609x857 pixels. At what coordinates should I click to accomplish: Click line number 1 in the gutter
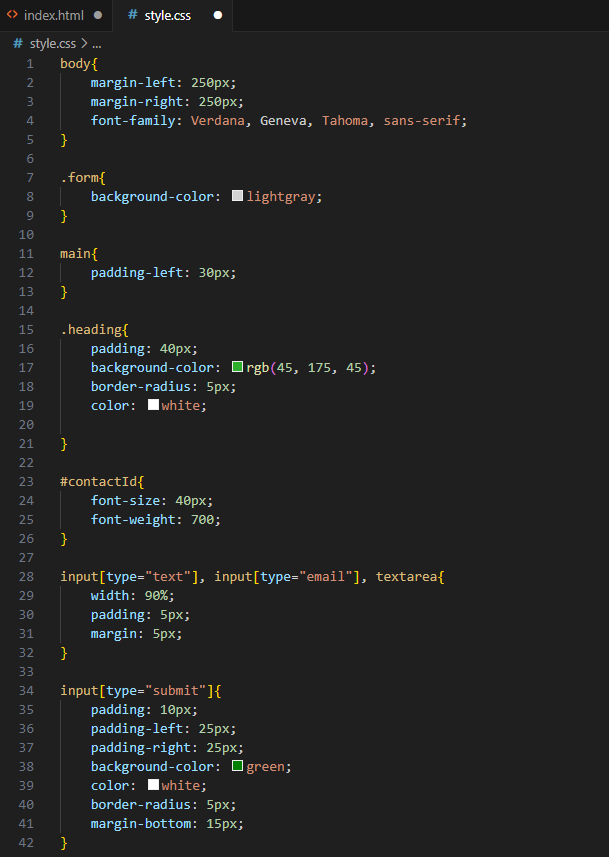(x=30, y=64)
